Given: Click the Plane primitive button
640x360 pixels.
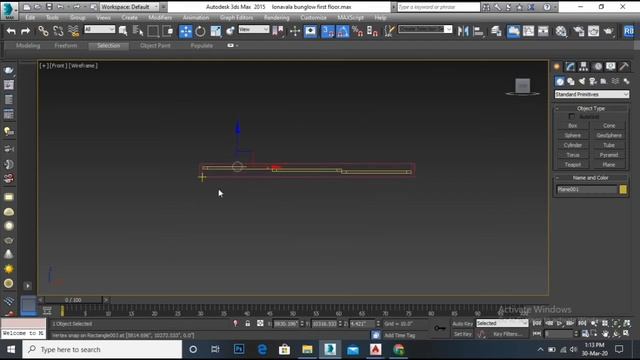Looking at the screenshot, I should [609, 165].
